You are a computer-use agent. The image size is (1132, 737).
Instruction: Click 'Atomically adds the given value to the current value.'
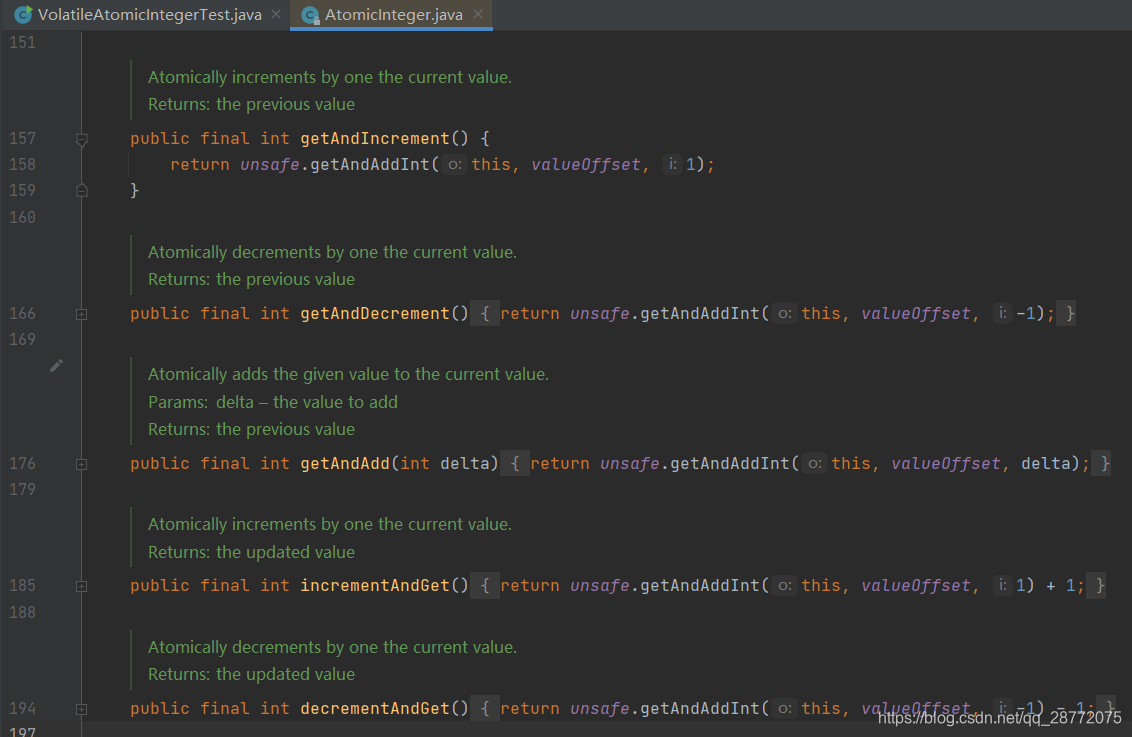pos(349,374)
